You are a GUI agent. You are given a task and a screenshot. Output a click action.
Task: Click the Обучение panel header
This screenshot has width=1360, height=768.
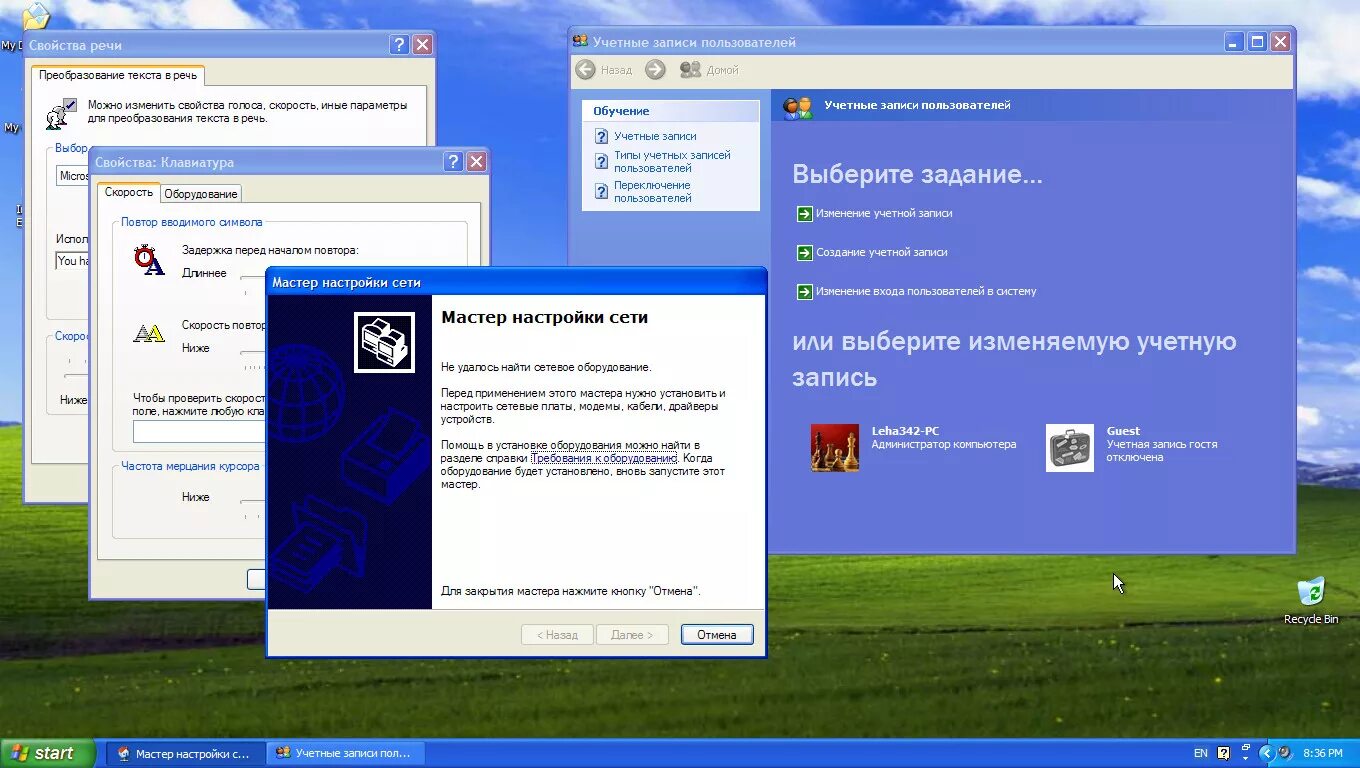[671, 111]
